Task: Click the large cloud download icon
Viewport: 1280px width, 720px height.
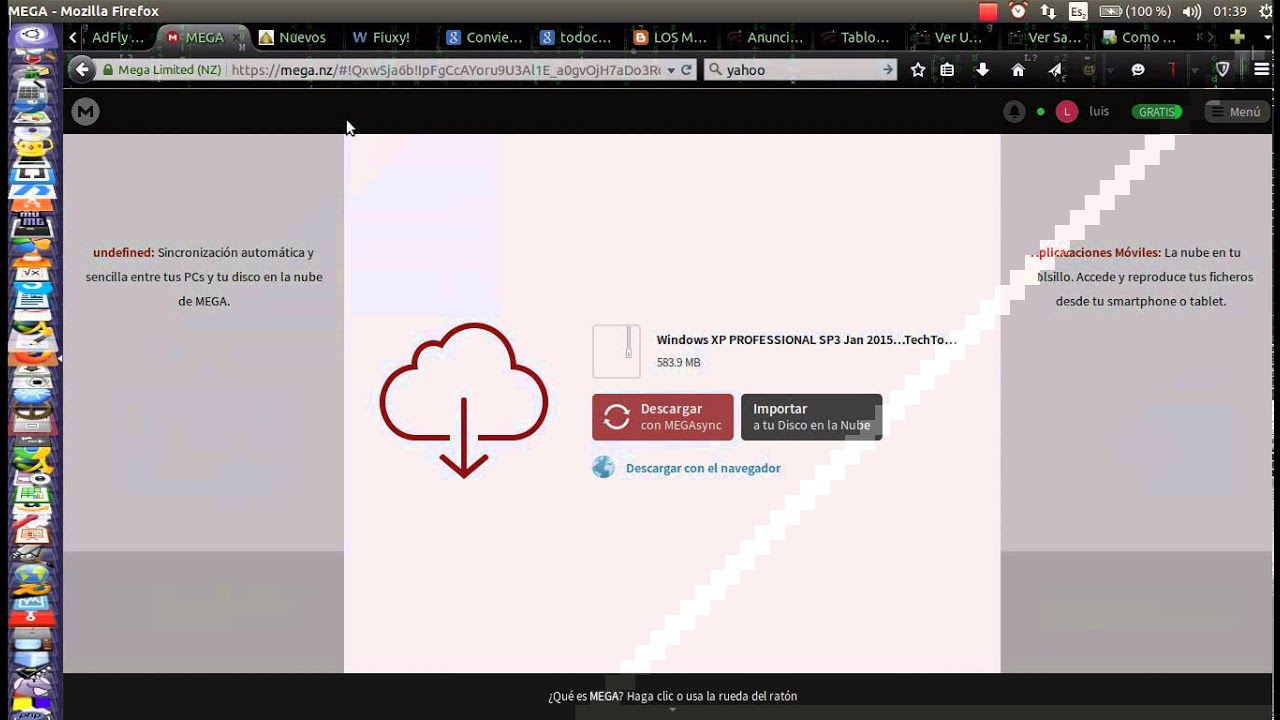Action: (x=463, y=400)
